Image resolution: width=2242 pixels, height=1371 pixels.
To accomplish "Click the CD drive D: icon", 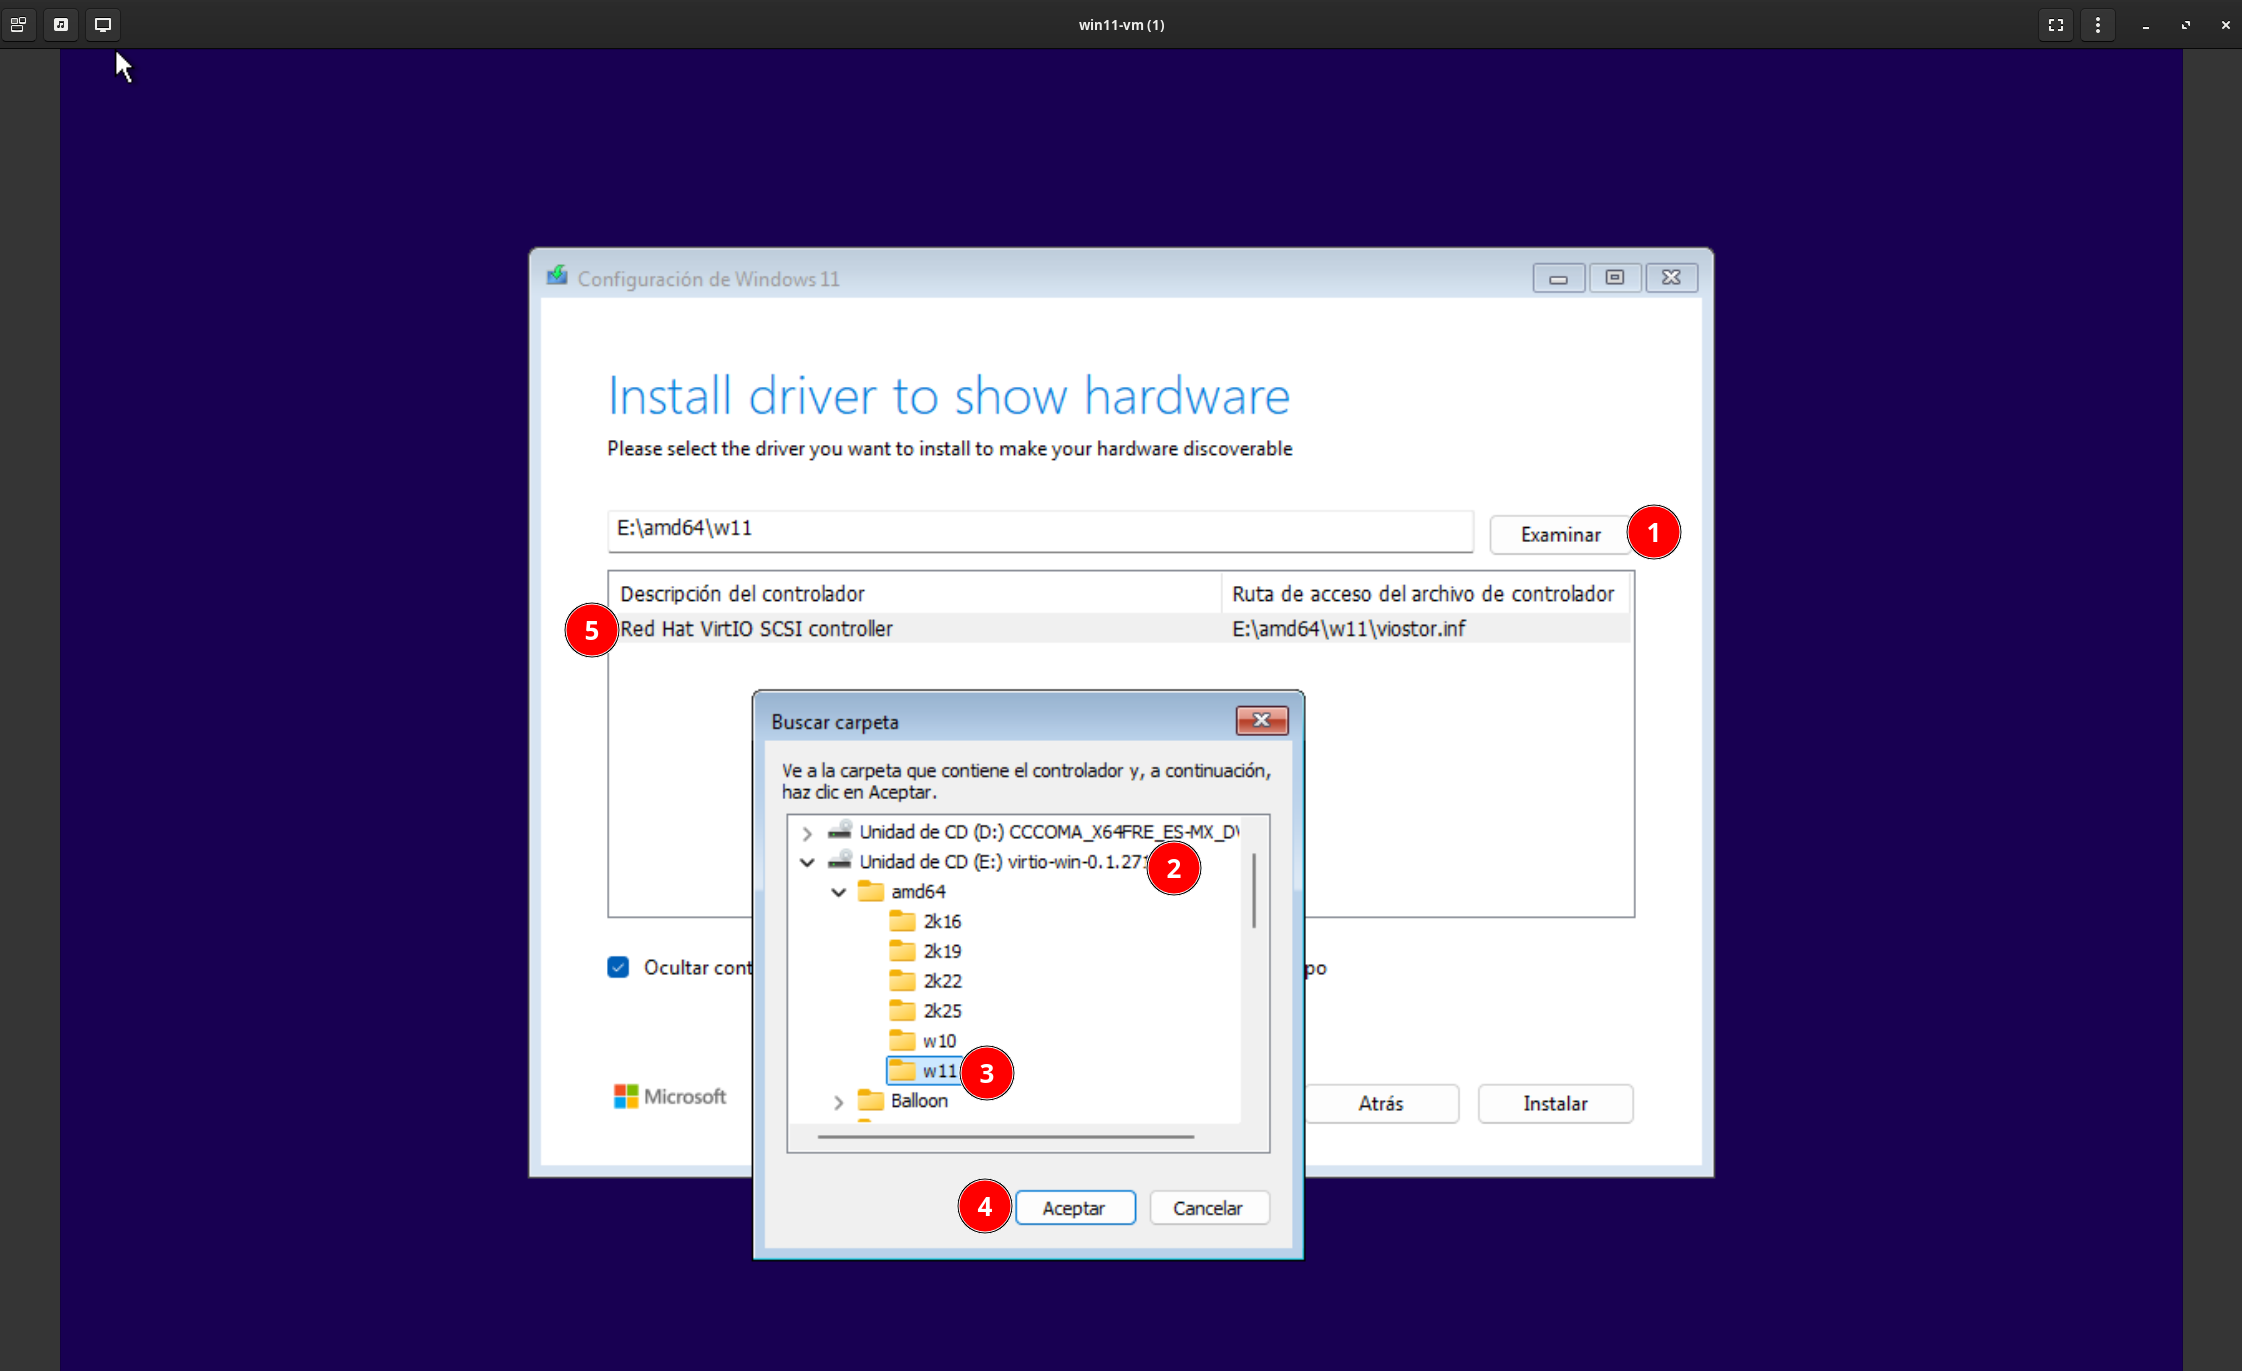I will (x=840, y=831).
